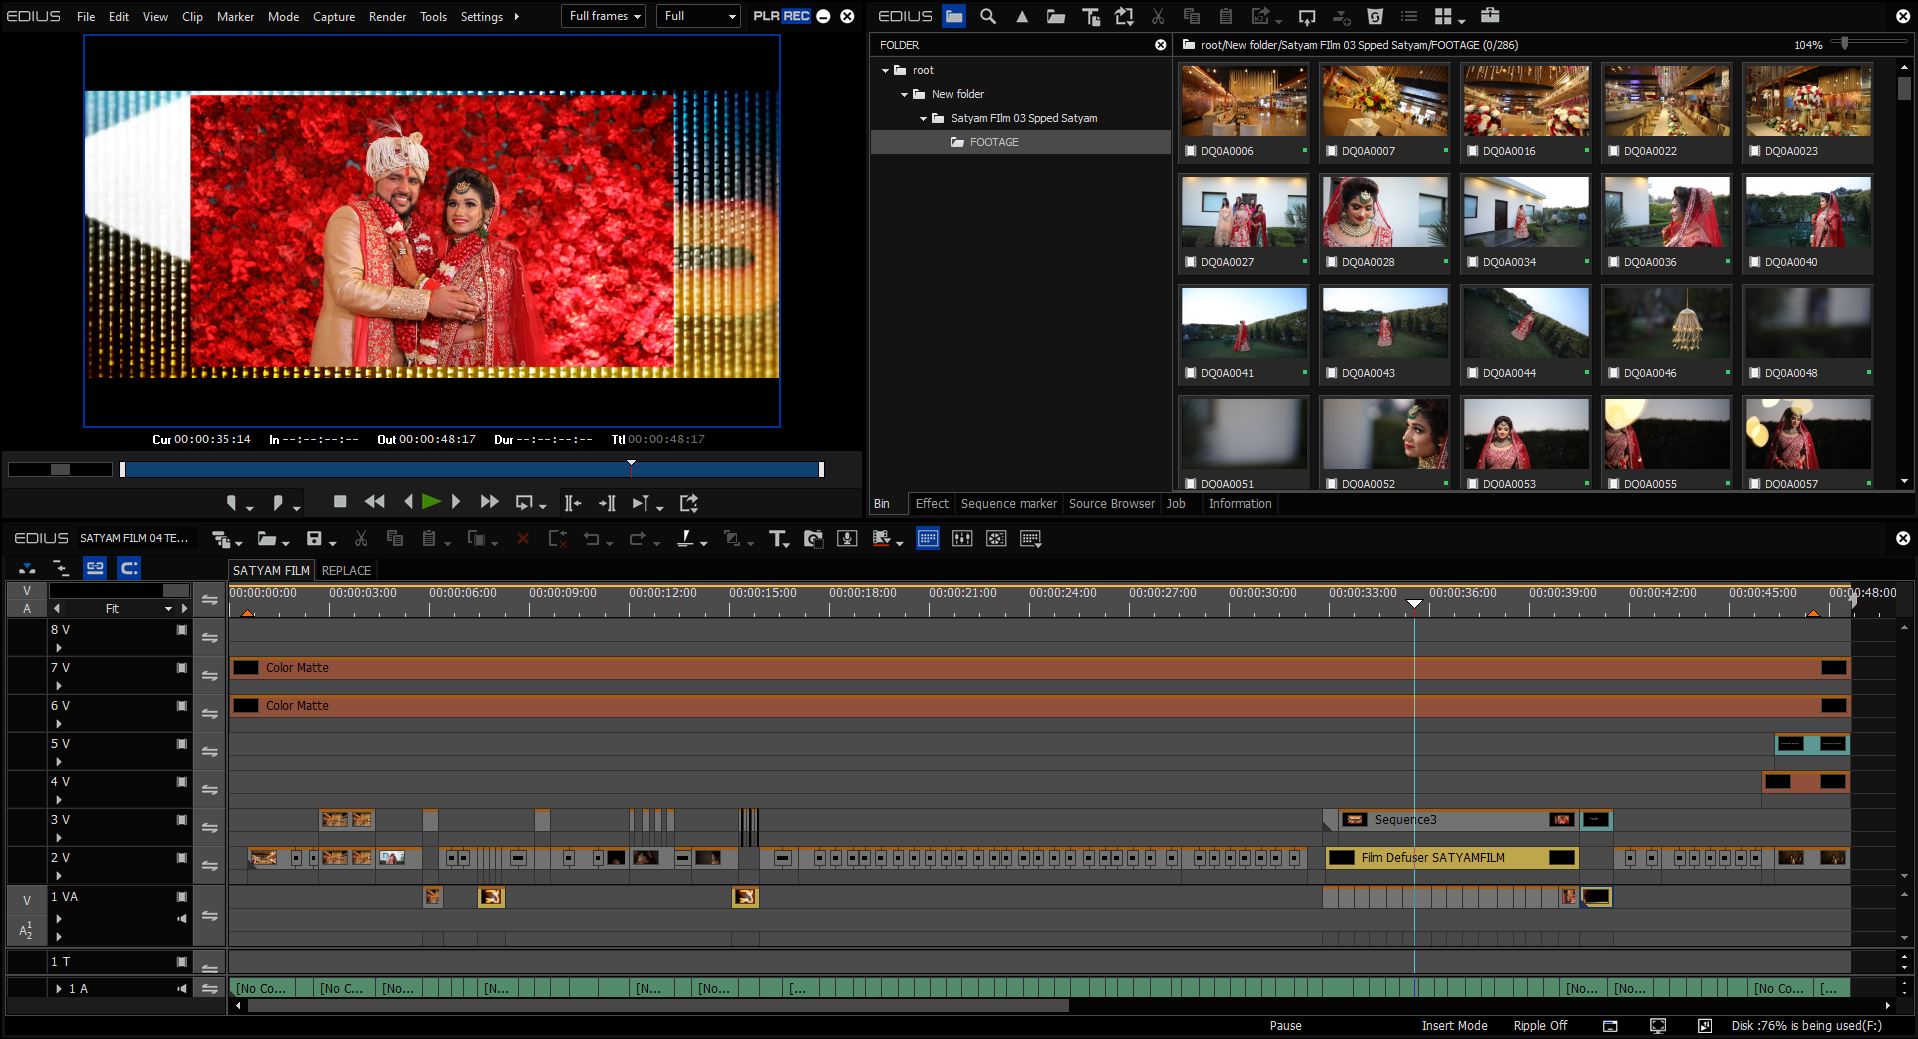Toggle sync-lock on track 3 V
Screen dimensions: 1918x1039
tap(209, 828)
